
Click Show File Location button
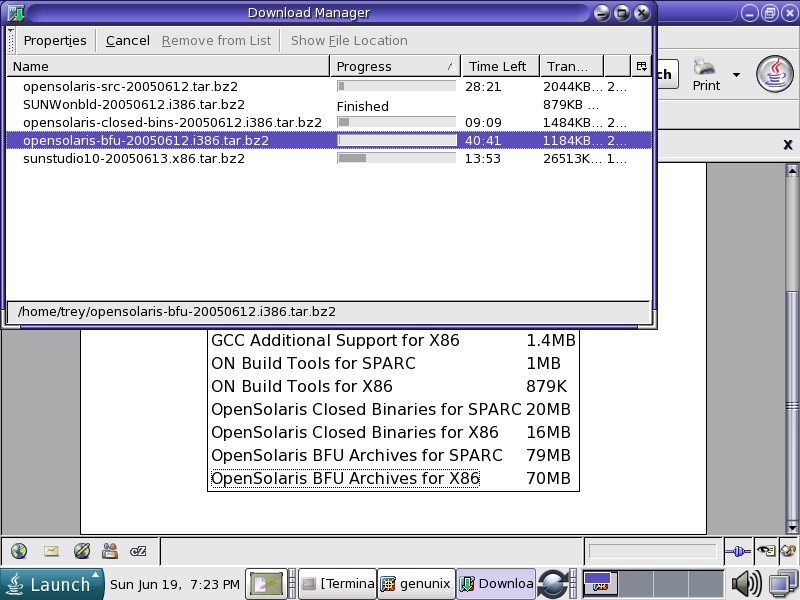[349, 40]
